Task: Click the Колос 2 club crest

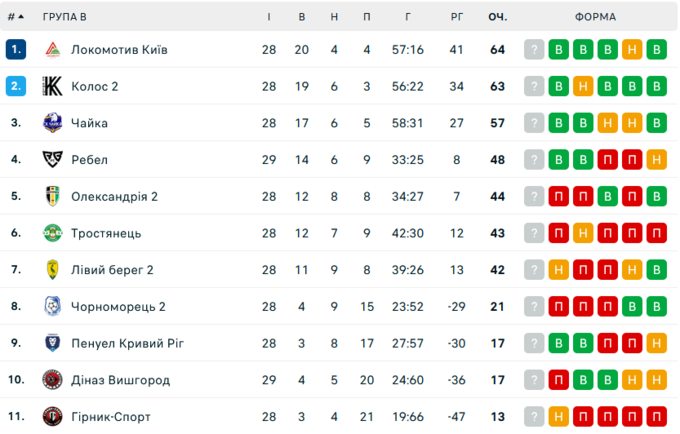Action: [x=52, y=86]
